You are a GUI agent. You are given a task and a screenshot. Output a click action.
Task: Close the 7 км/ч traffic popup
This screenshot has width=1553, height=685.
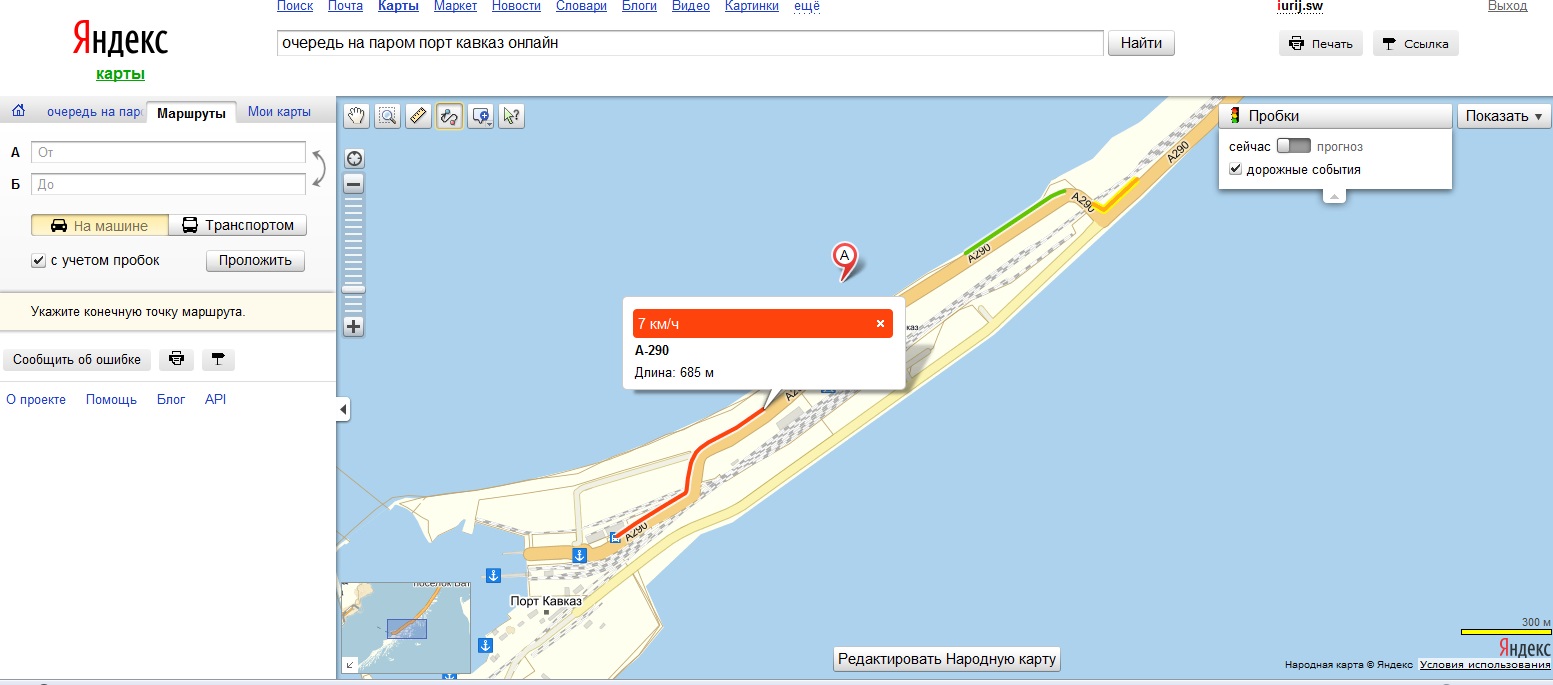point(880,323)
